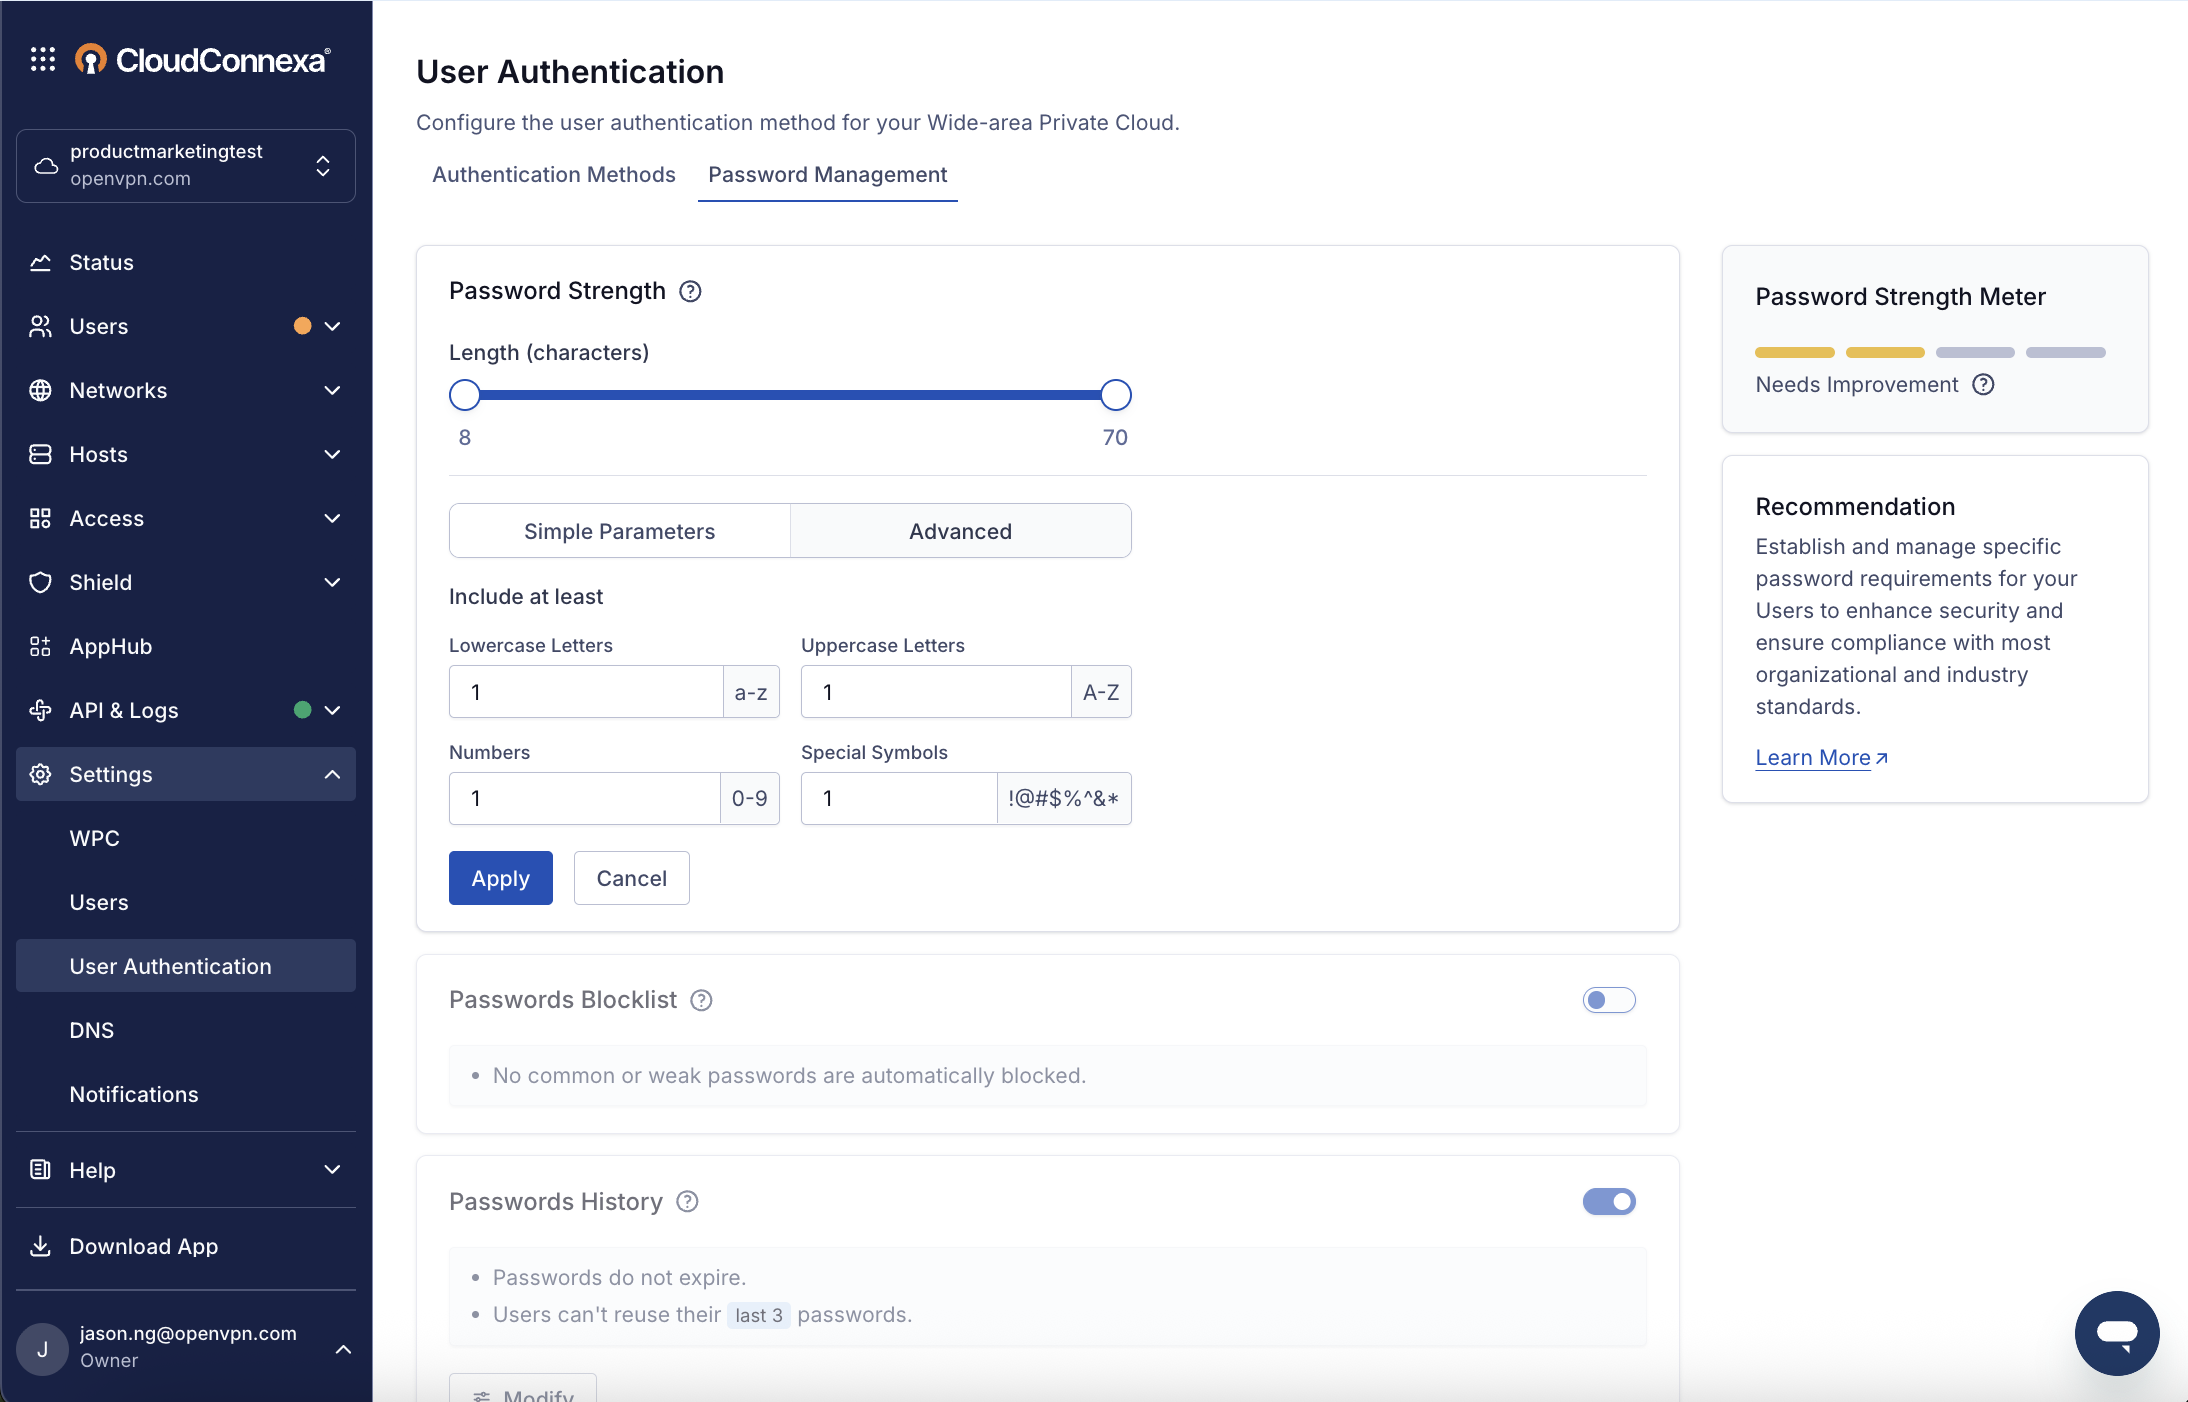The height and width of the screenshot is (1402, 2188).
Task: Click the Download App icon
Action: tap(40, 1246)
